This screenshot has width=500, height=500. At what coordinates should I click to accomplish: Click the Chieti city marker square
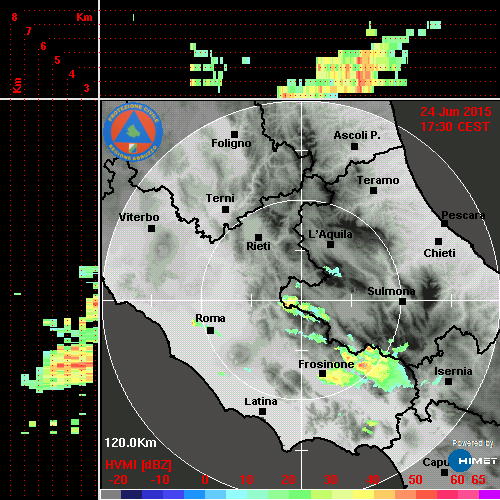click(x=439, y=241)
